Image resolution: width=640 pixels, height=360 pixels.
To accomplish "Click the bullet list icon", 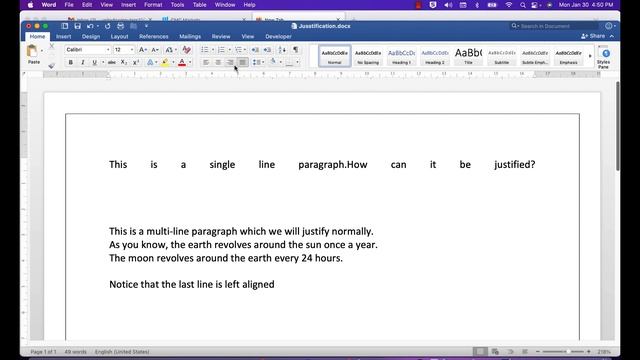I will [205, 50].
